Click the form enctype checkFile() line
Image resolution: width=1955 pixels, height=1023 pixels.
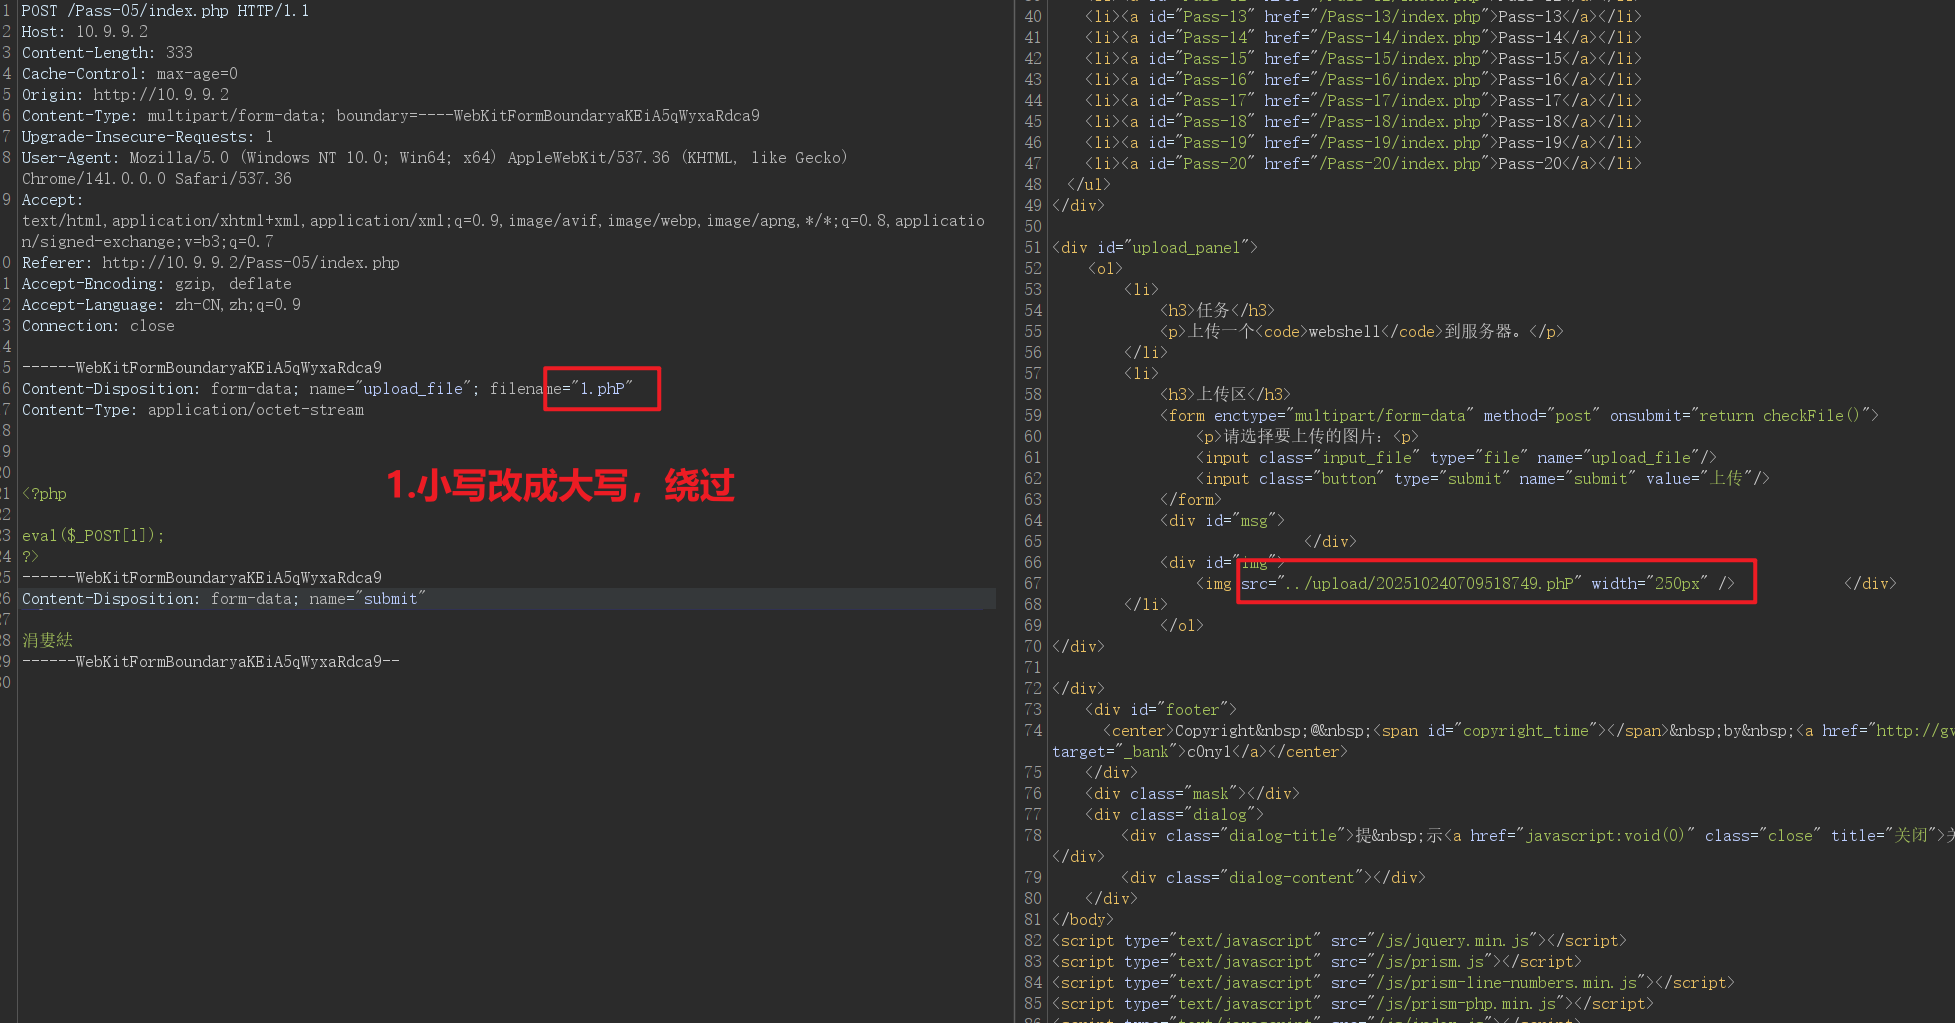coord(1520,416)
